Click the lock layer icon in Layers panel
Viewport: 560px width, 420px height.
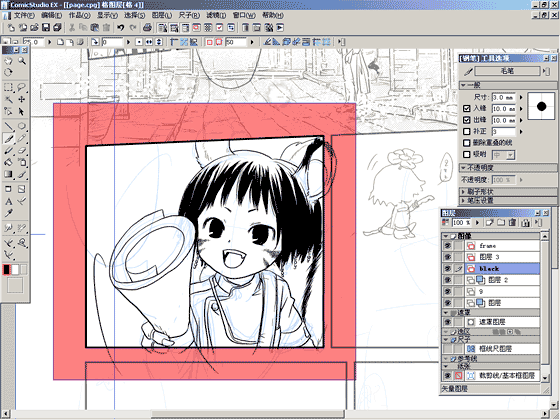[525, 222]
